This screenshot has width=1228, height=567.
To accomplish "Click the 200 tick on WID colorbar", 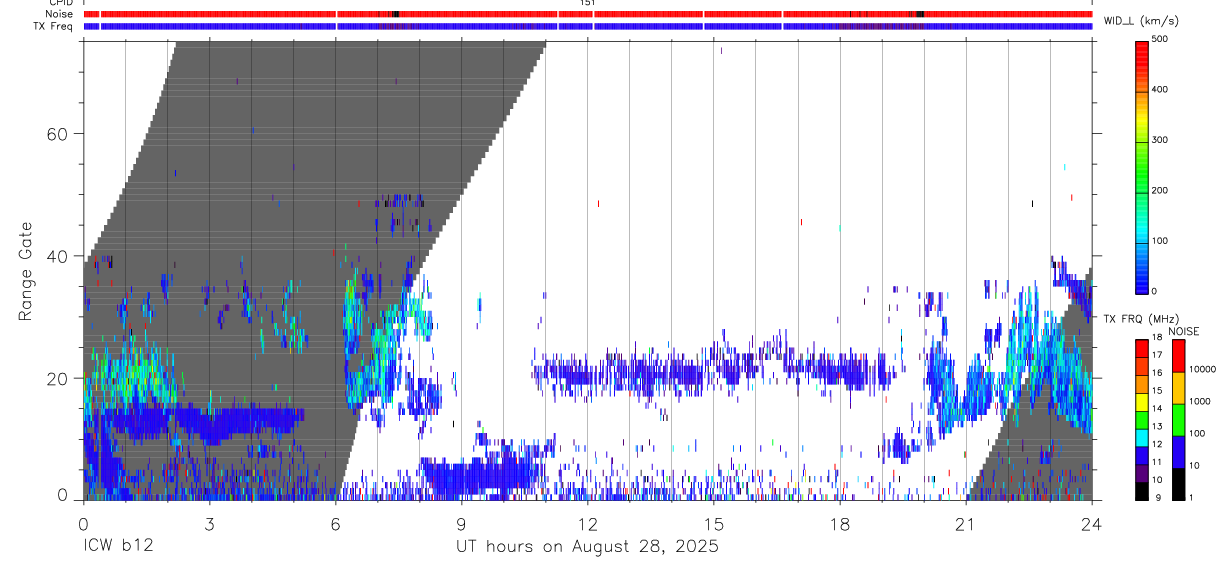I will (1160, 190).
